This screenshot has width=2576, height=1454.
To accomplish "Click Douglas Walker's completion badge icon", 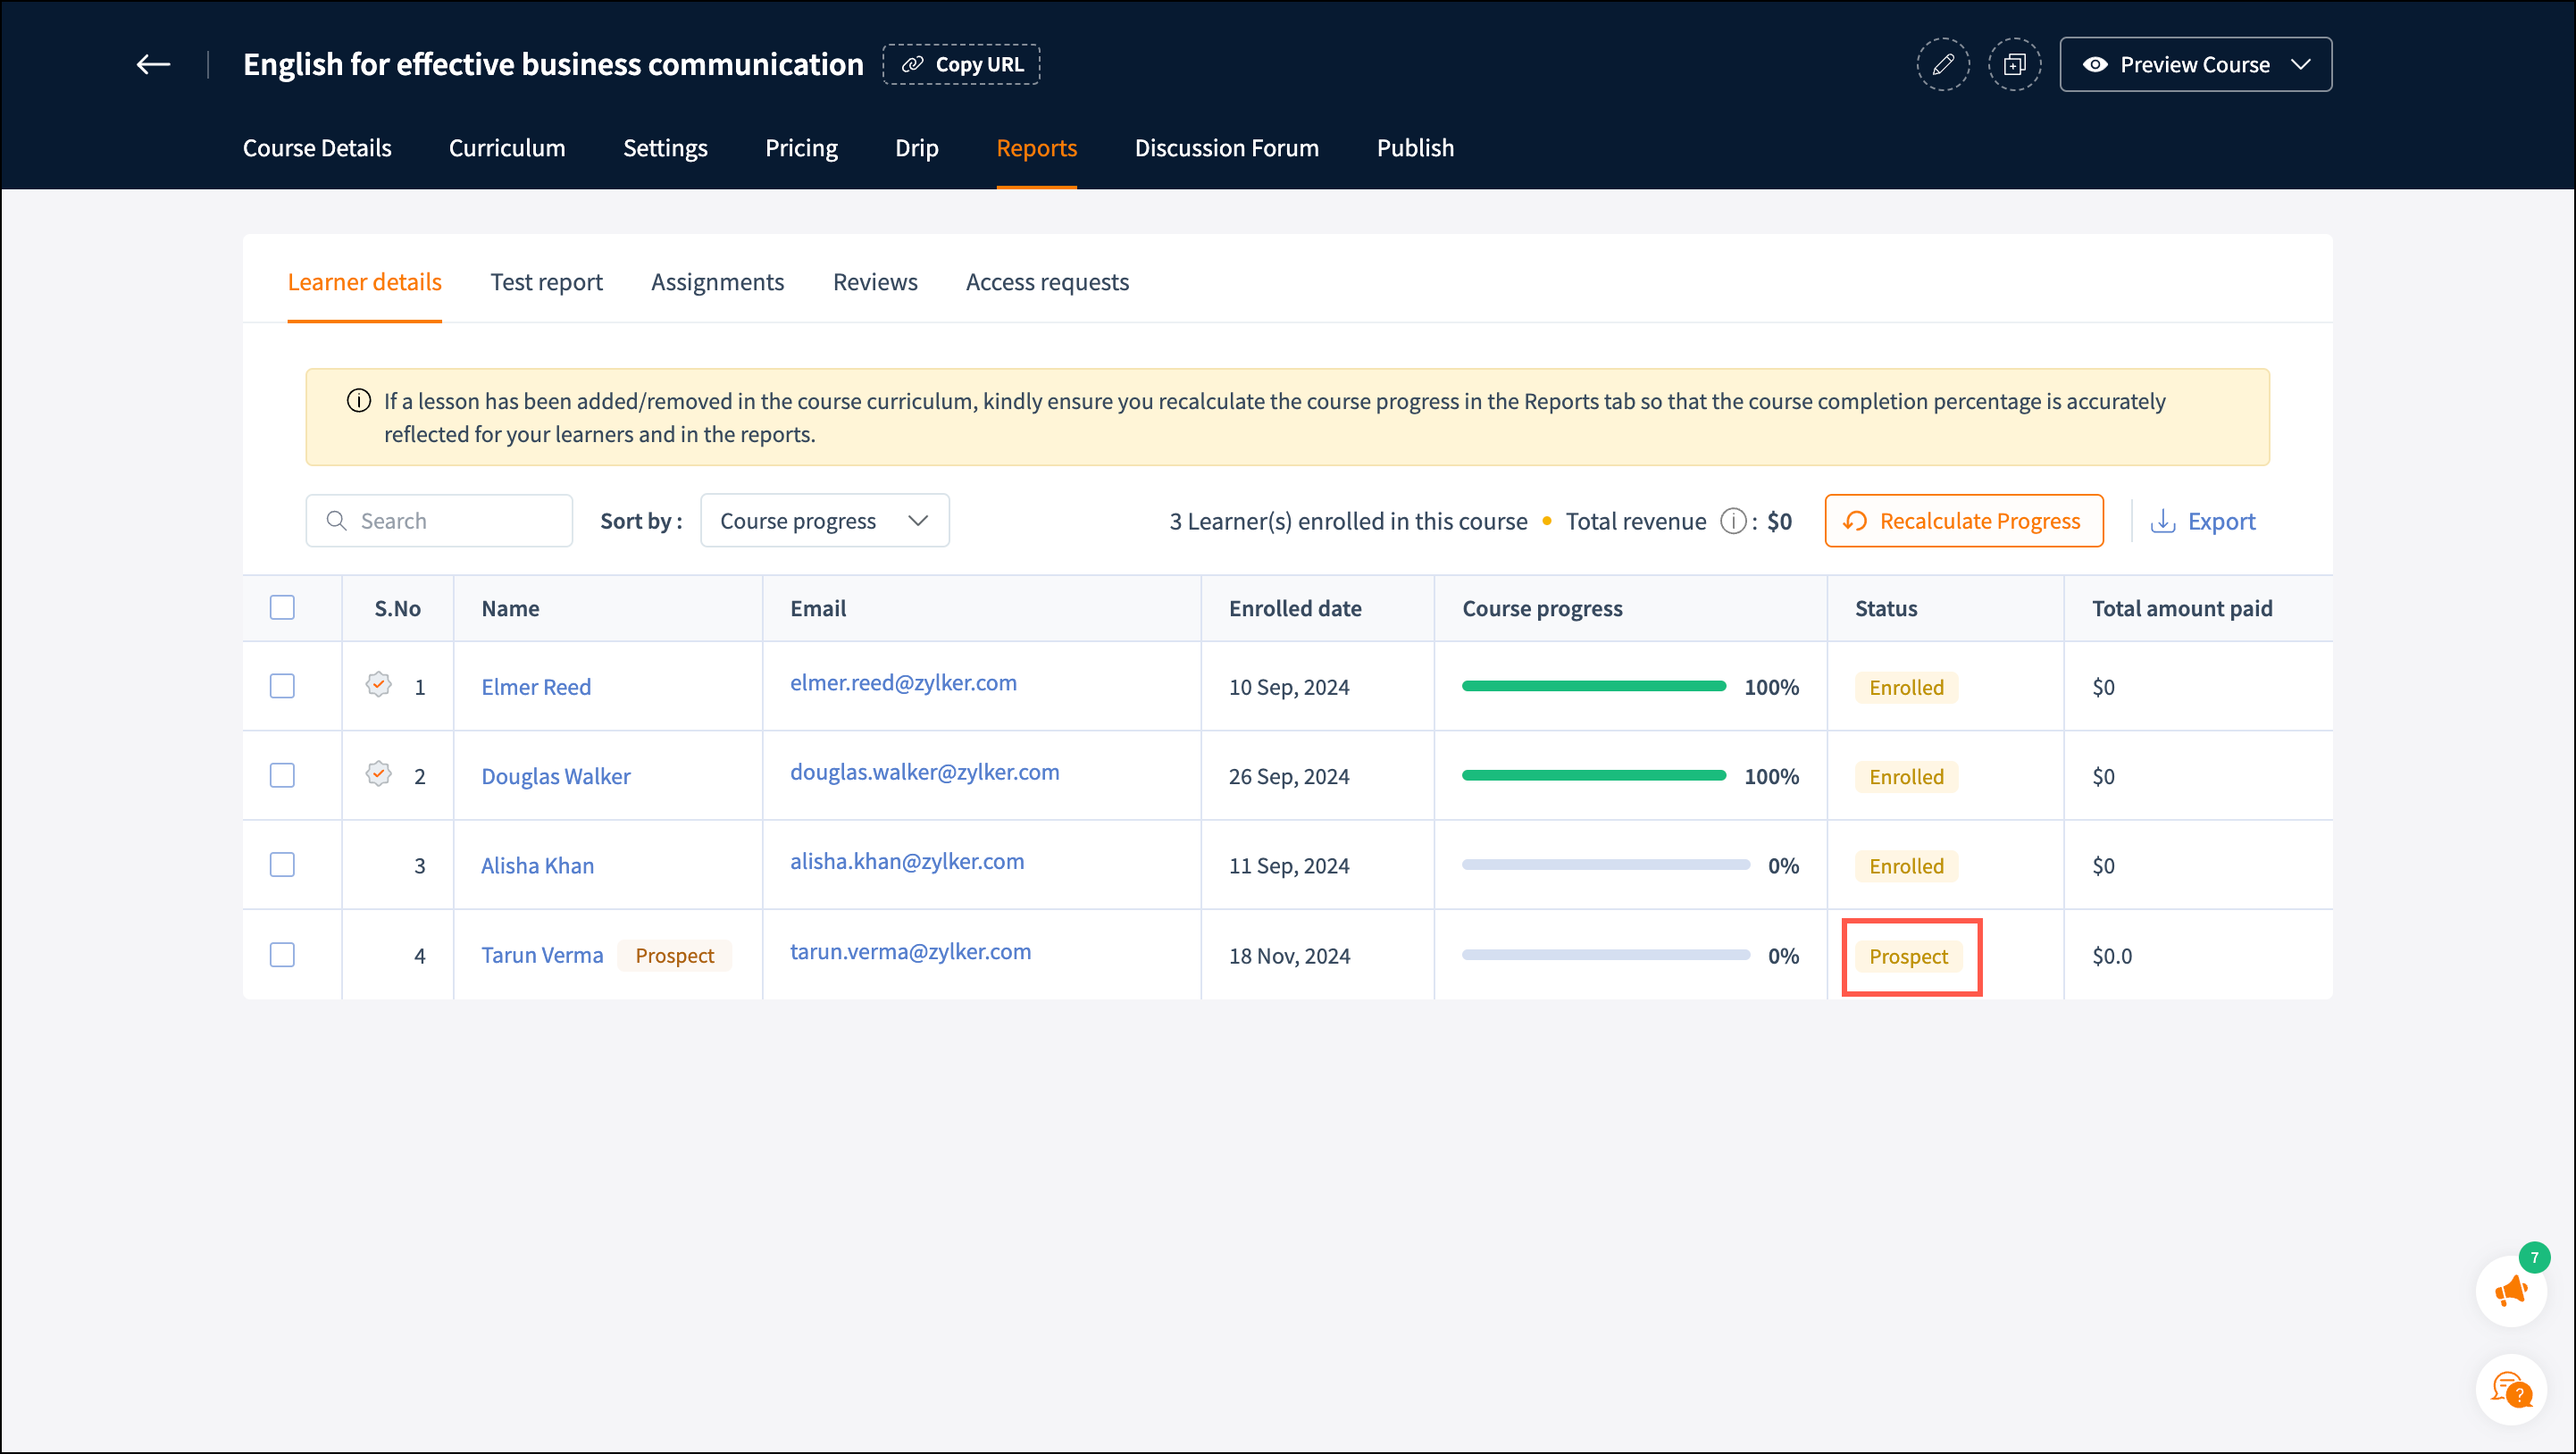I will coord(378,774).
